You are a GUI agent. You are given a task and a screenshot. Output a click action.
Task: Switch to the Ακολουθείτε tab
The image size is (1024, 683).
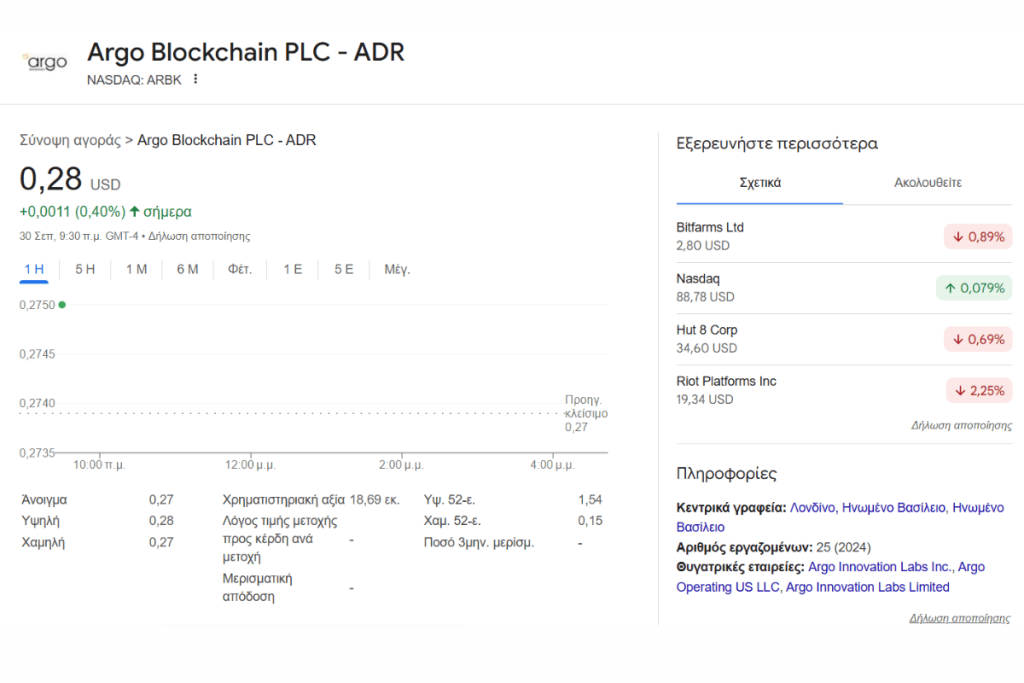tap(928, 183)
